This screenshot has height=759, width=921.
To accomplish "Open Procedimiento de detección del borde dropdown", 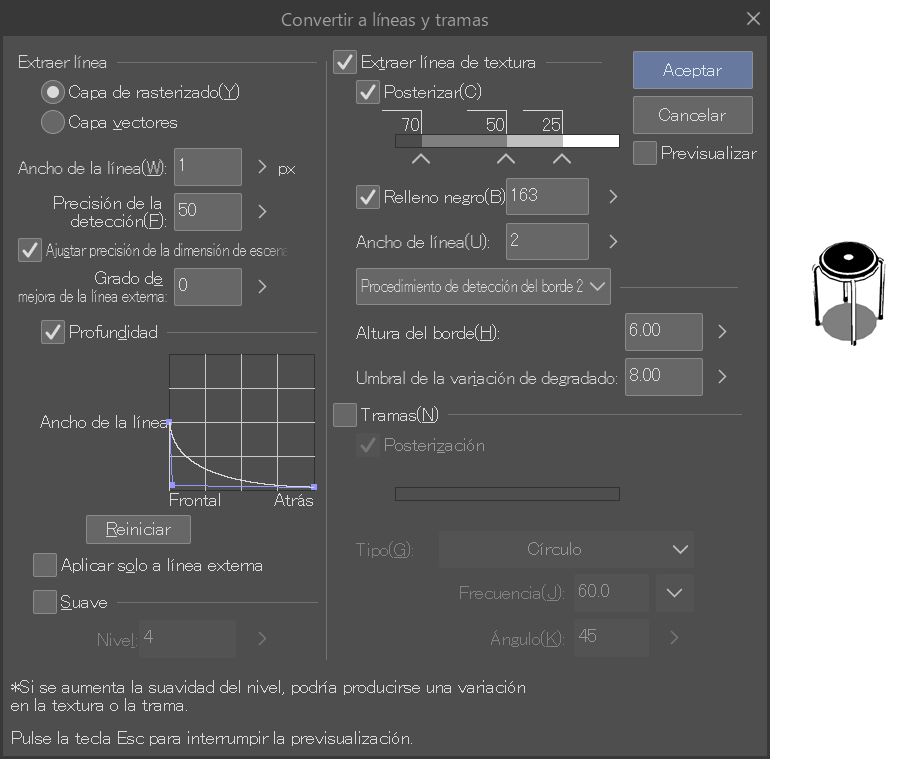I will 484,286.
